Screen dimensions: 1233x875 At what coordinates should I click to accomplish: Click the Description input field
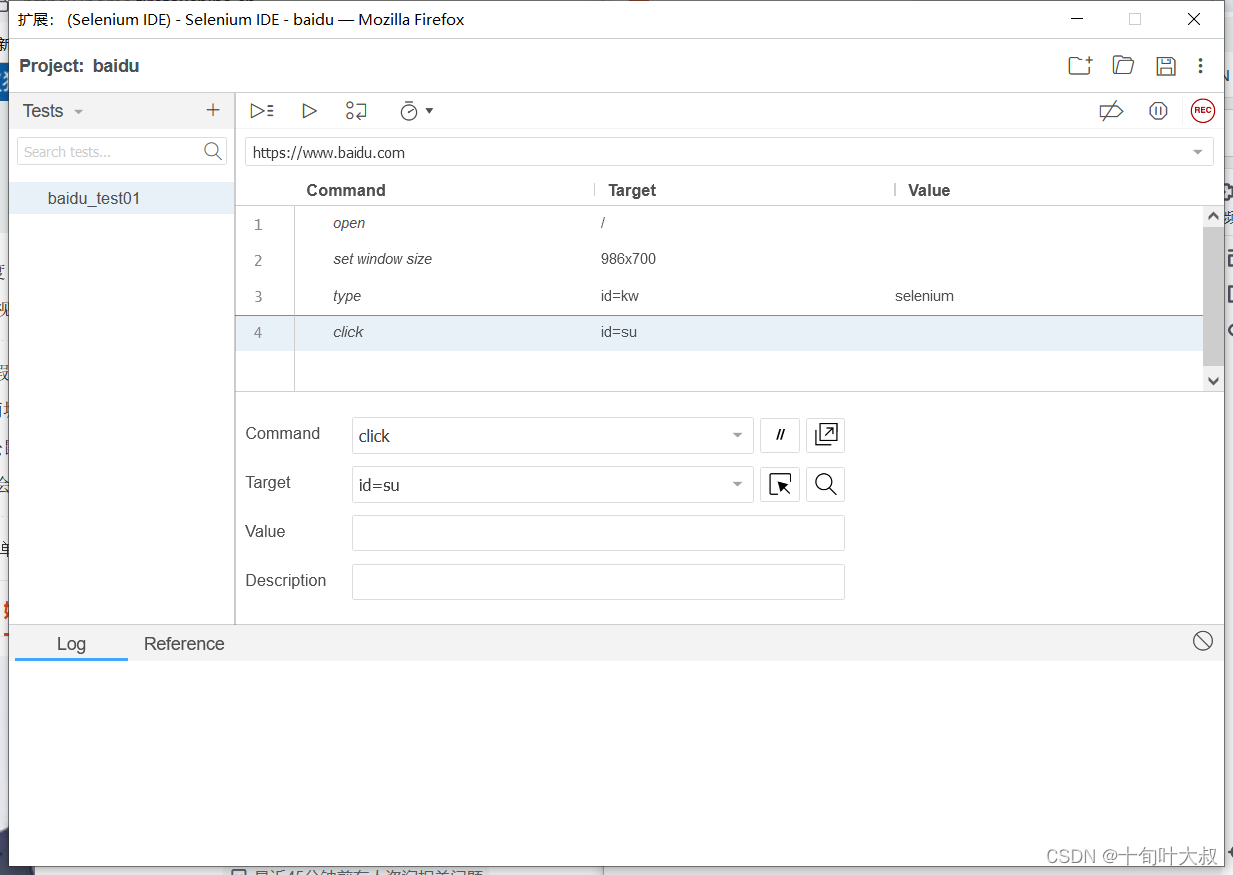[598, 582]
